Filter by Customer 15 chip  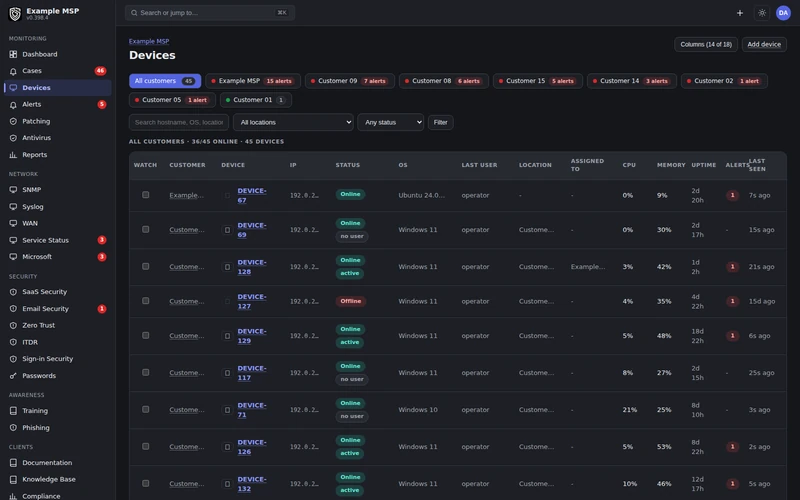[538, 81]
